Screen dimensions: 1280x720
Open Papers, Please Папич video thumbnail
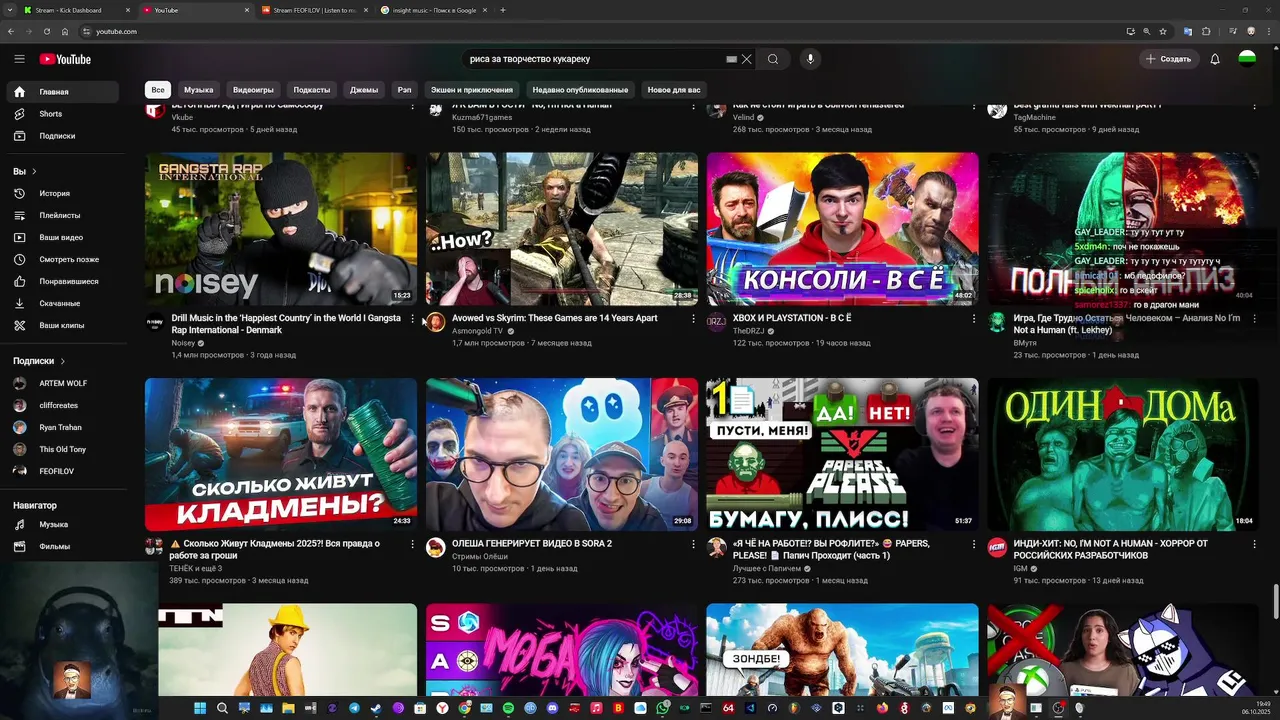[x=843, y=454]
